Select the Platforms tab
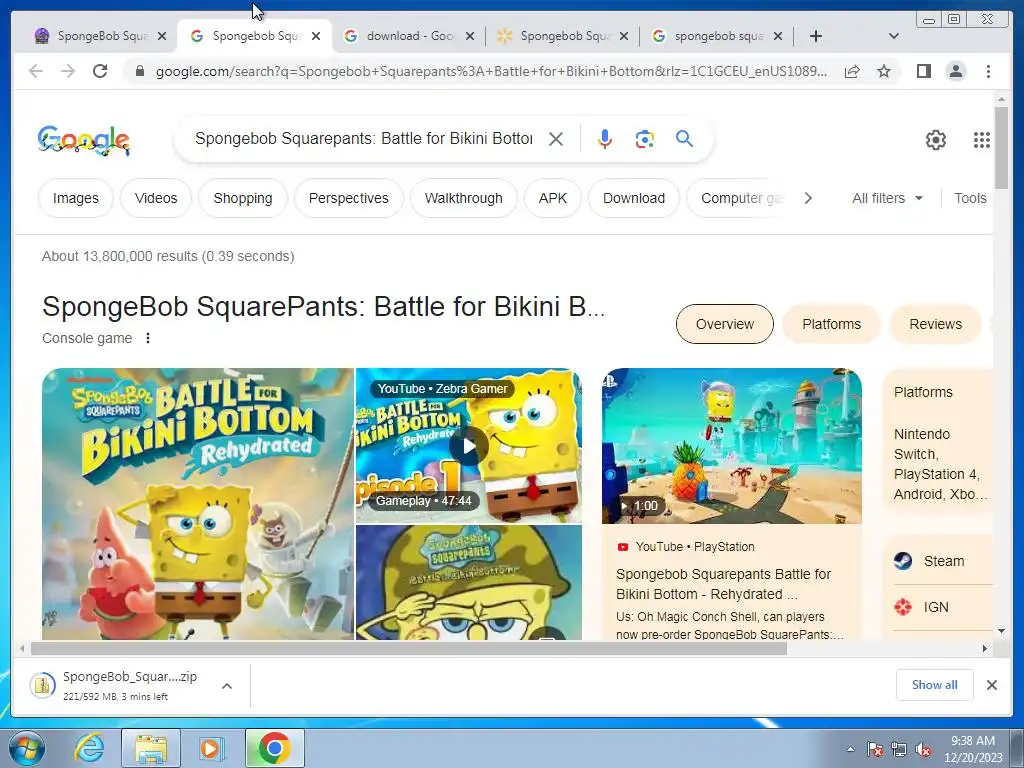This screenshot has width=1024, height=768. click(x=831, y=324)
